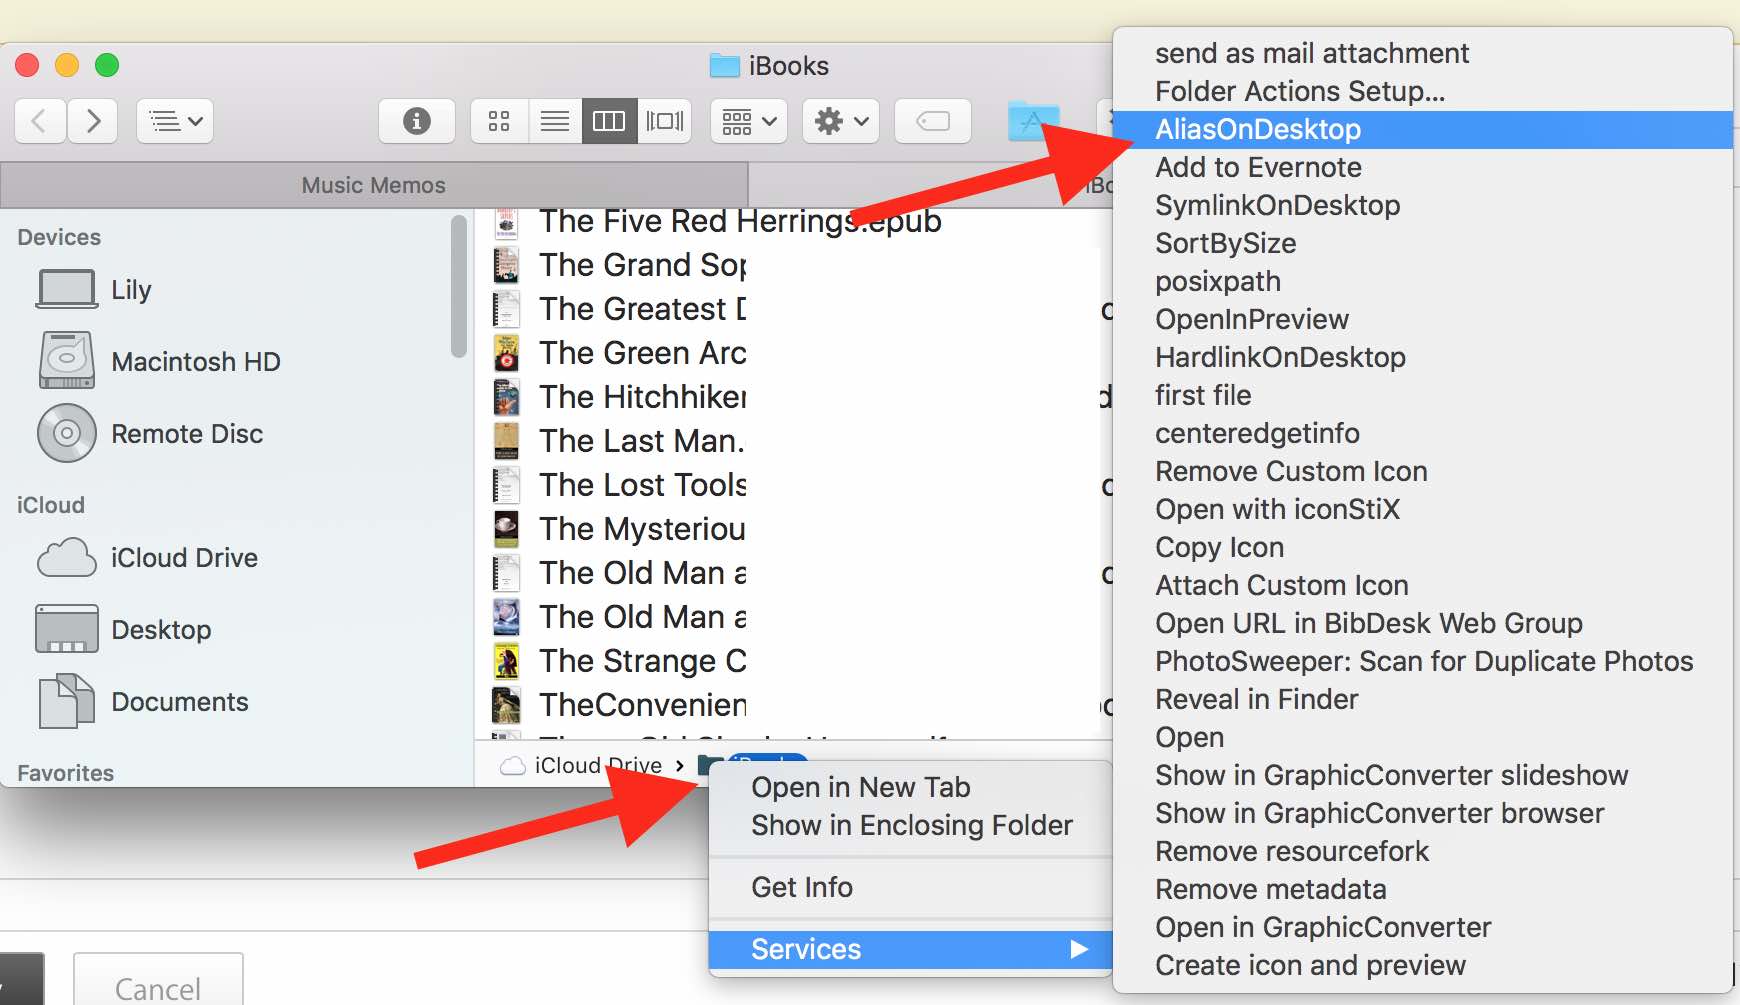This screenshot has width=1740, height=1005.
Task: Choose Open URL in BibDesk Web Group
Action: point(1422,623)
